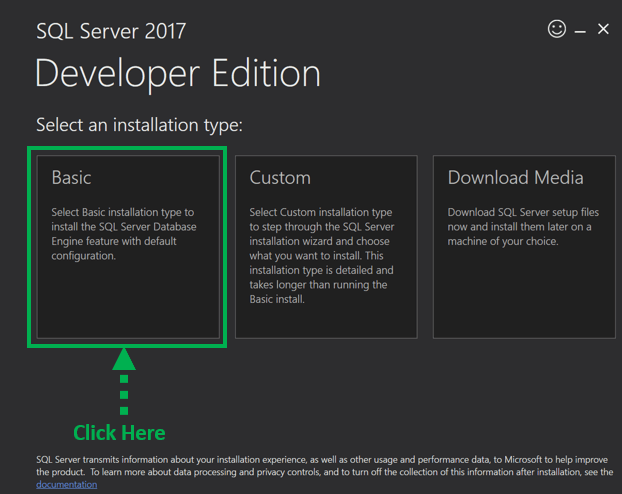Click the "Download Media" heading text
Viewport: 622px width, 494px height.
point(515,178)
